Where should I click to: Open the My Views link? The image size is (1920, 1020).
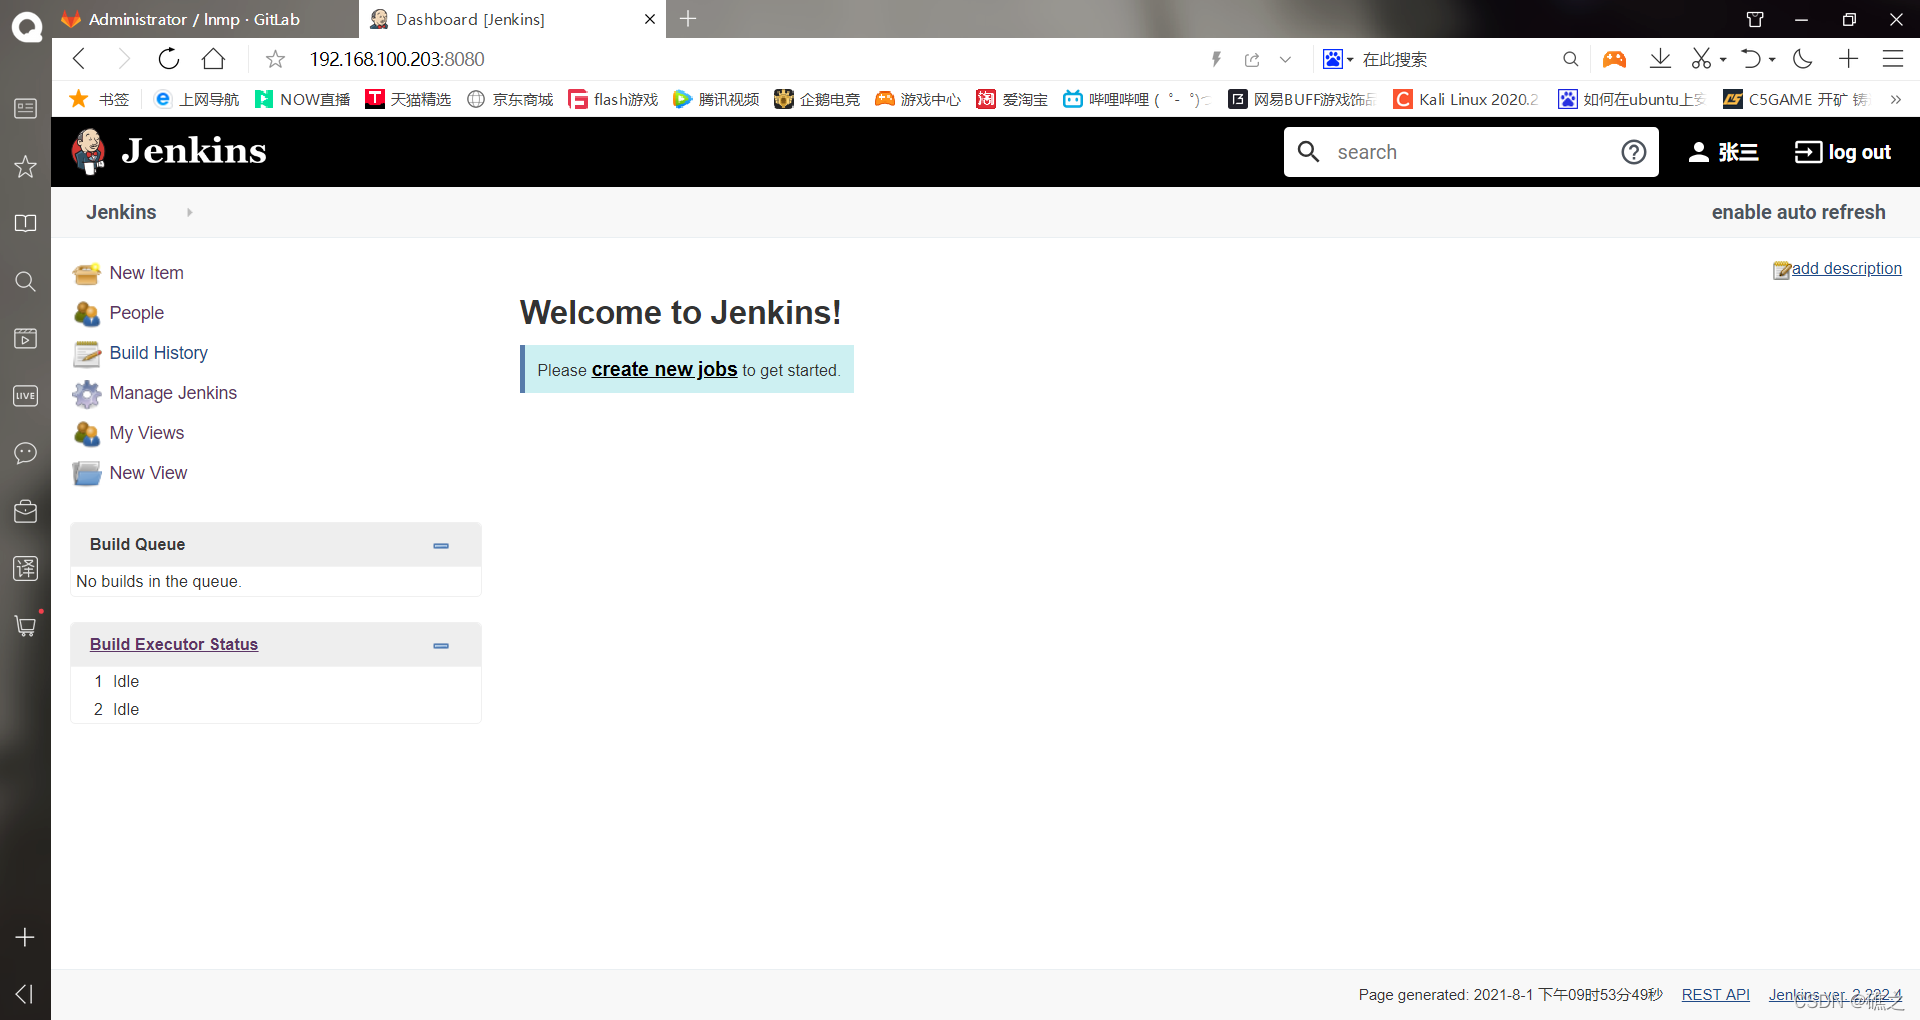(147, 433)
